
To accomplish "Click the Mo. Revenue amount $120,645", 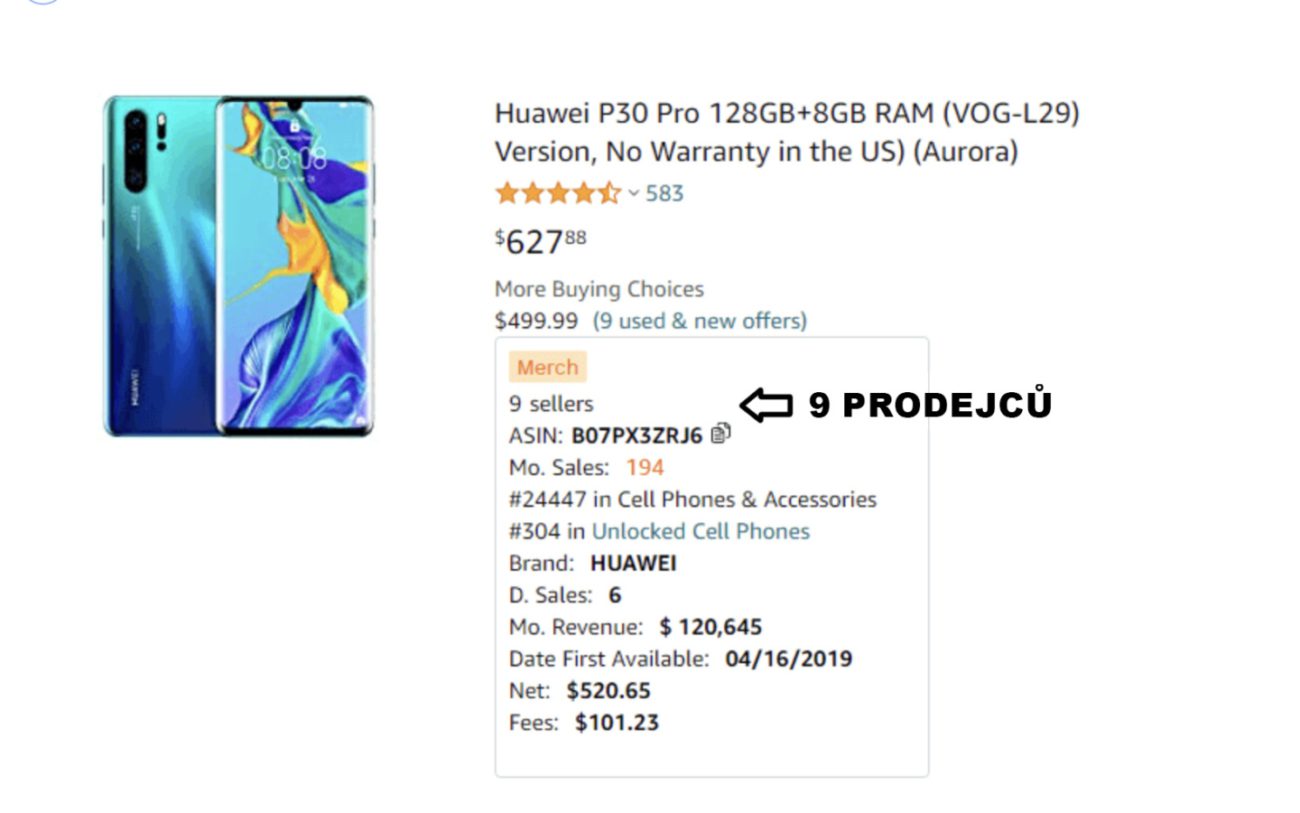I will click(711, 627).
